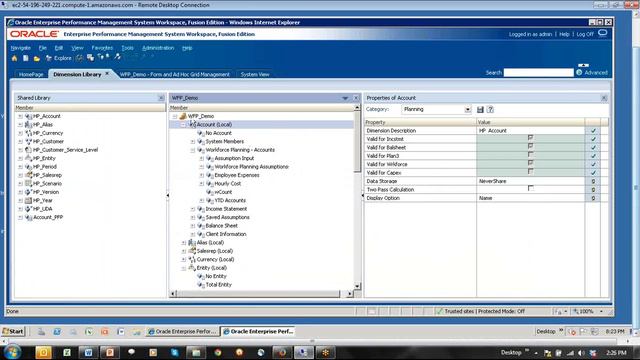
Task: Click the WFP_Demo application root node
Action: [x=201, y=116]
